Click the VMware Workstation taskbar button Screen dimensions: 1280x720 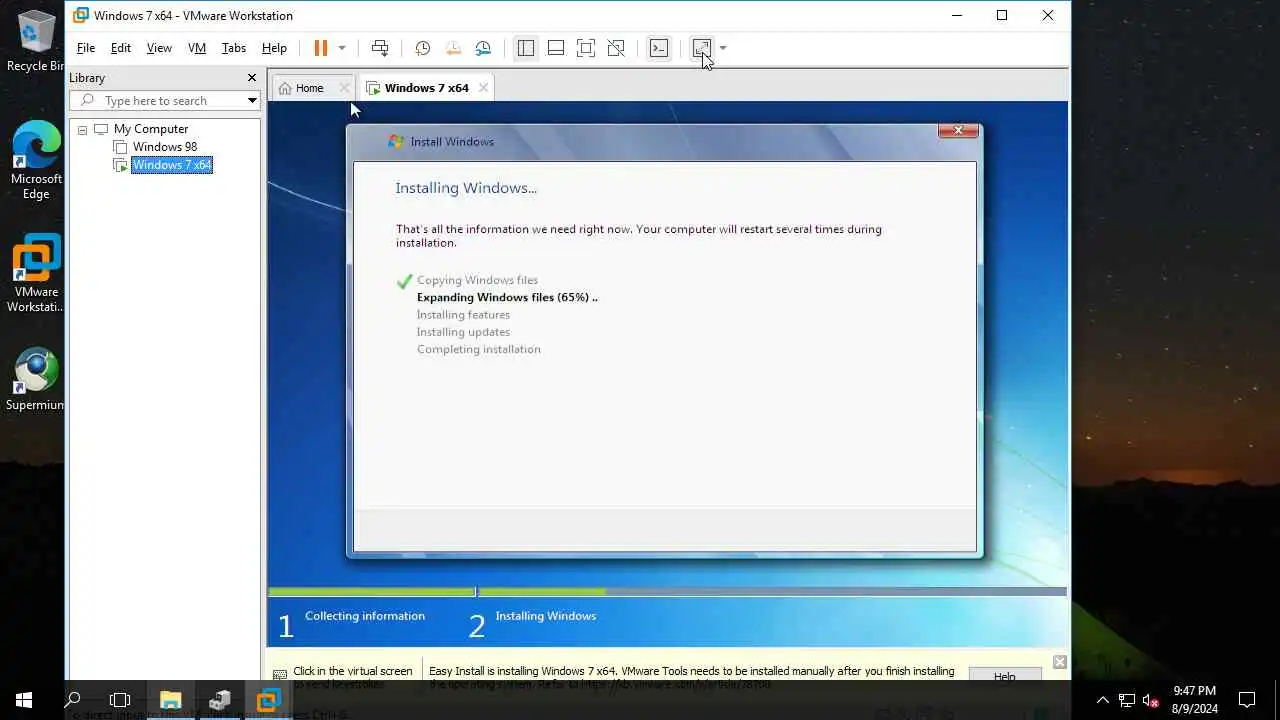[268, 700]
